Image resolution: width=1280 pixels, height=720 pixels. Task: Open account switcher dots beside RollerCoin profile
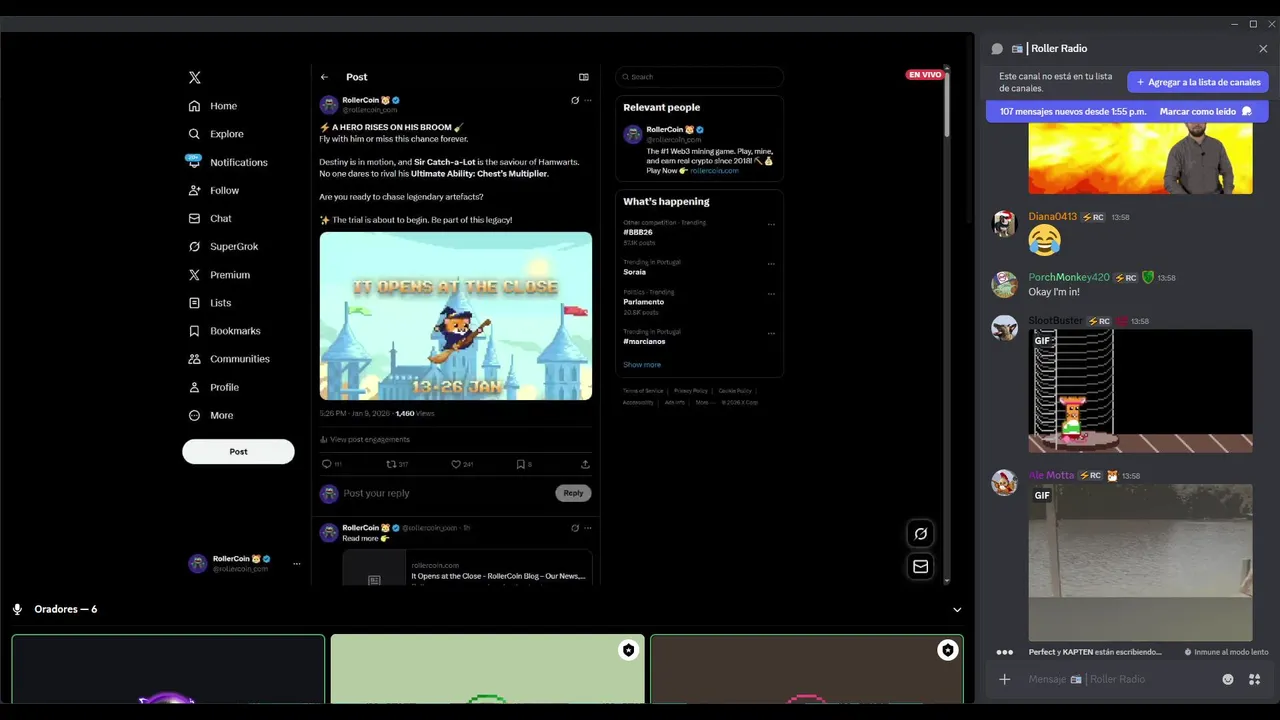(296, 564)
